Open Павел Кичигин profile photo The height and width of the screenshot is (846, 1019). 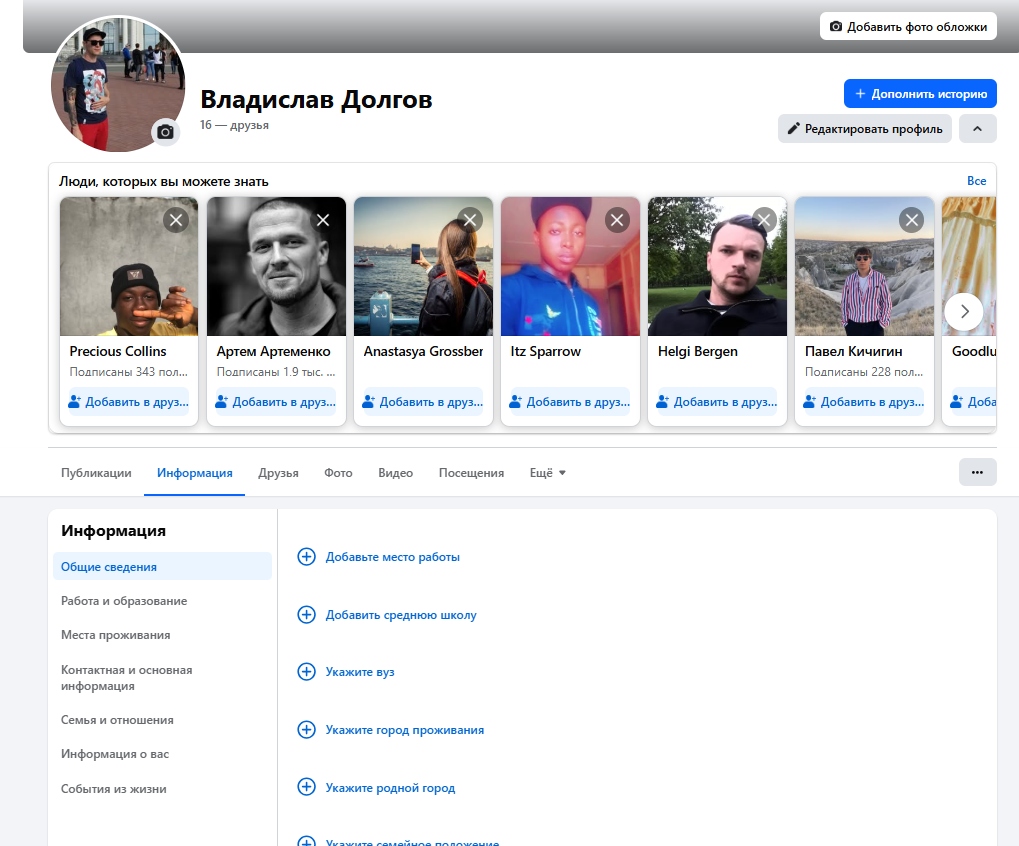[864, 266]
